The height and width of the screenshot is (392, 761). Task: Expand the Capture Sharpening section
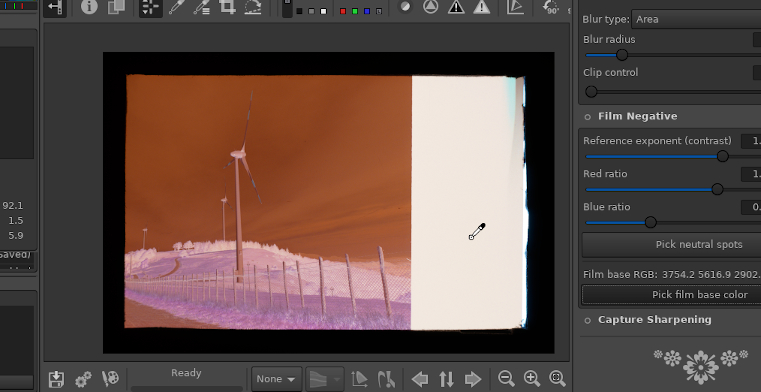point(654,320)
